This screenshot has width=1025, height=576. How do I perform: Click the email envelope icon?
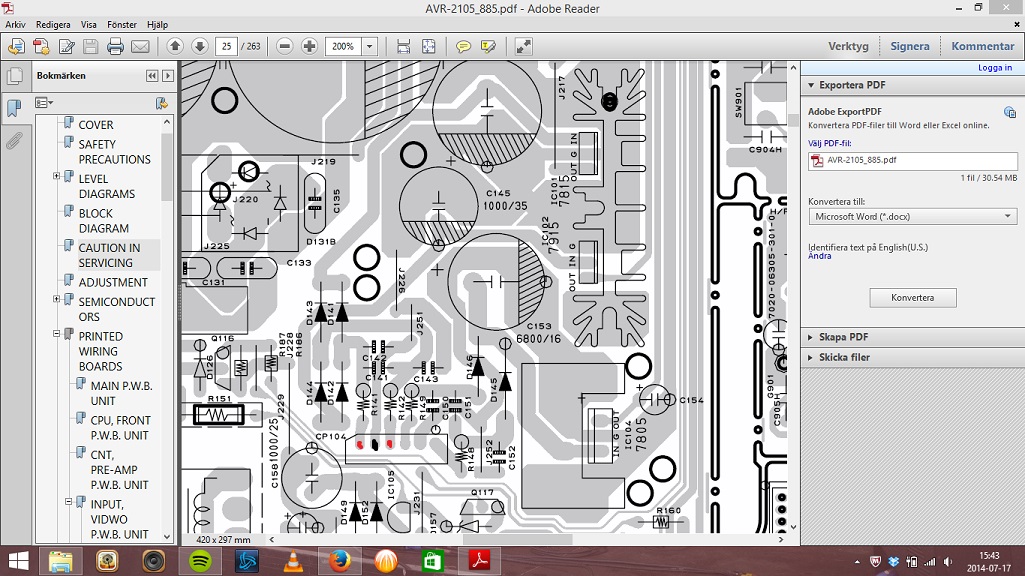point(140,46)
